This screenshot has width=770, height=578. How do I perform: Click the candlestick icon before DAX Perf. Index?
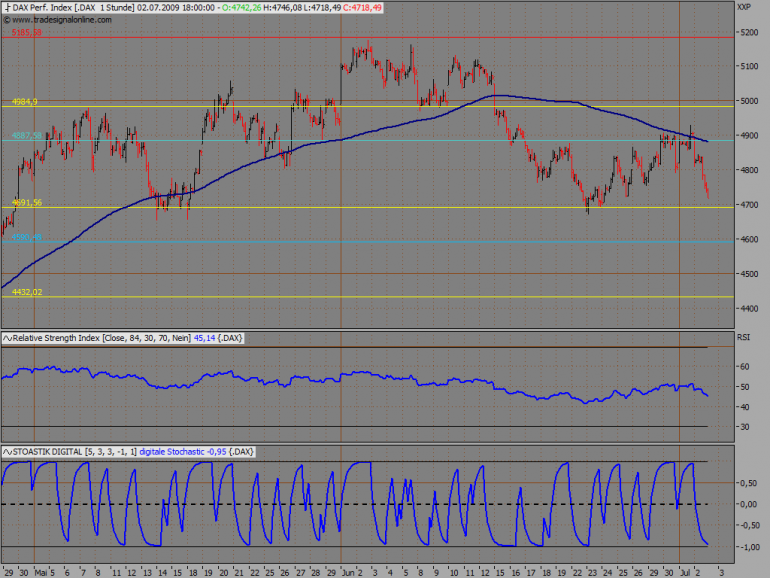tap(7, 8)
